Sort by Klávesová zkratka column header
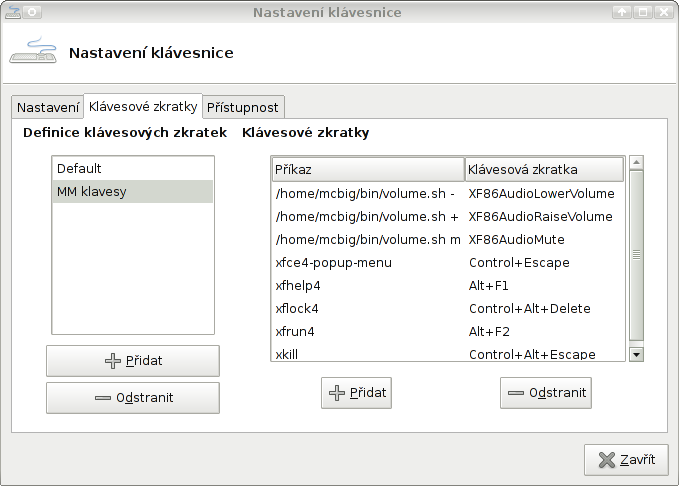Image resolution: width=679 pixels, height=486 pixels. (544, 169)
